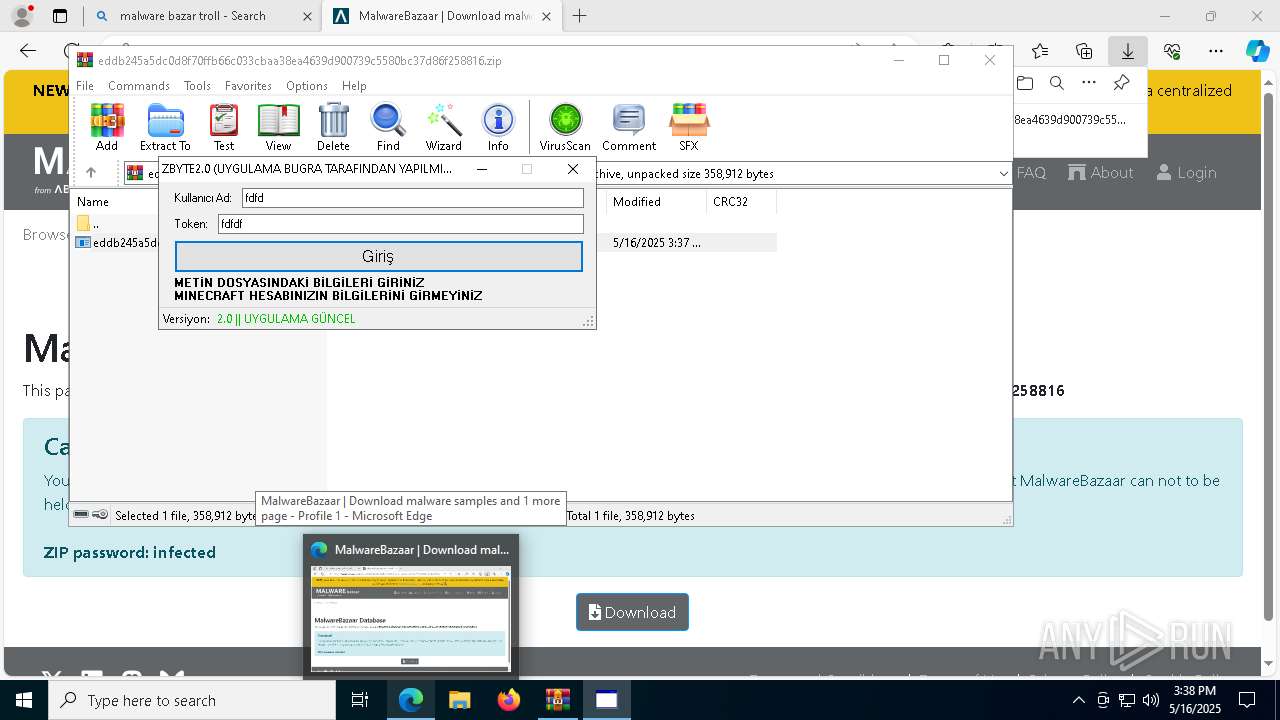
Task: Open the Login link on MalwareBazaar
Action: [1186, 172]
